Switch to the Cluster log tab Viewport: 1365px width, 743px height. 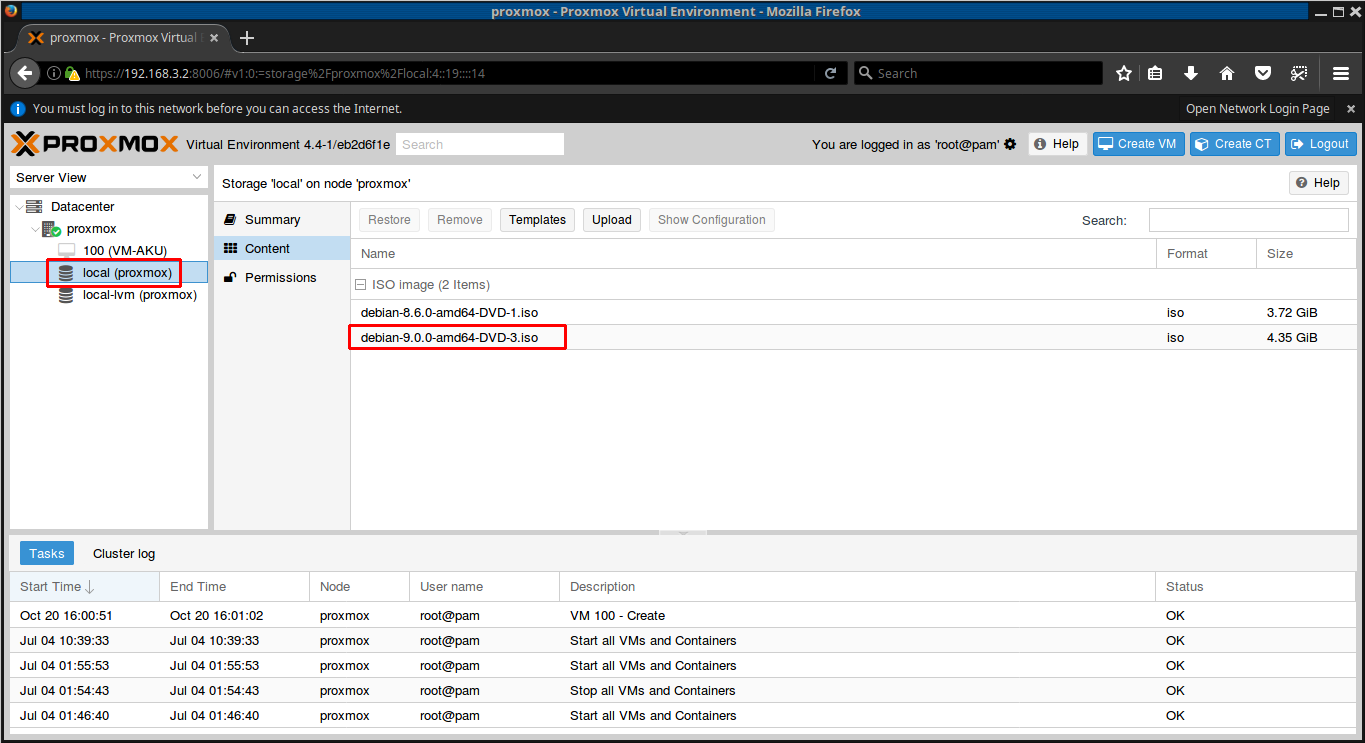click(124, 553)
